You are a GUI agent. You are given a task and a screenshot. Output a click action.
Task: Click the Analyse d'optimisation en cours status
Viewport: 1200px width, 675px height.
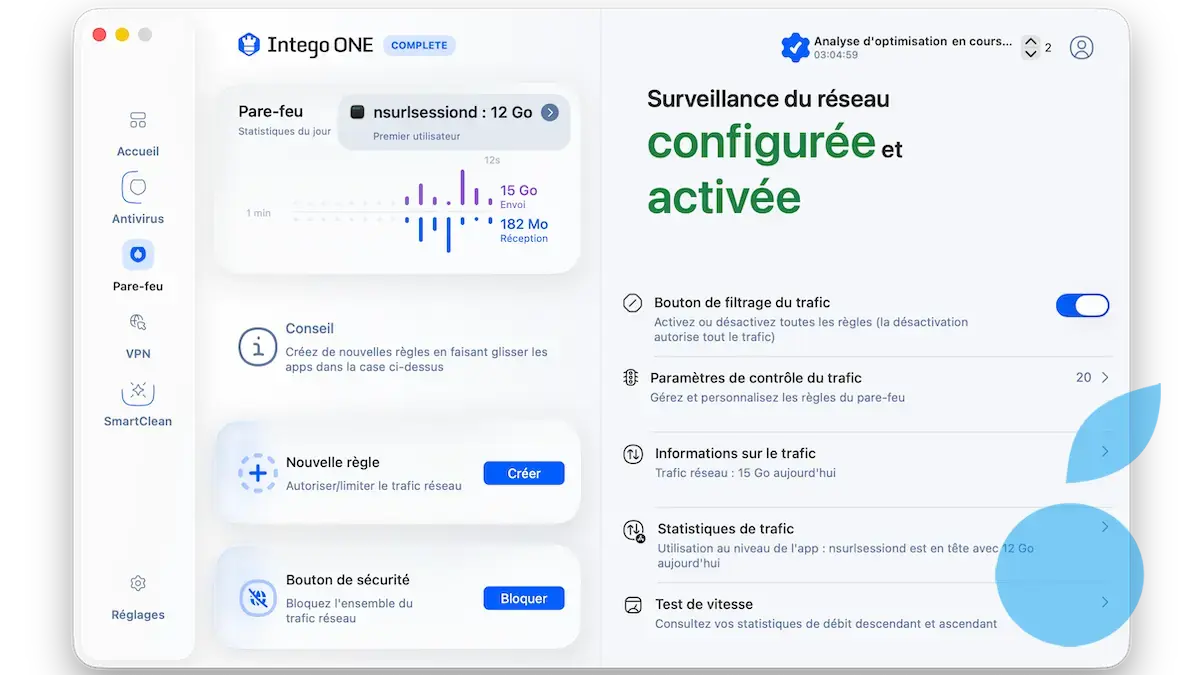(x=913, y=42)
